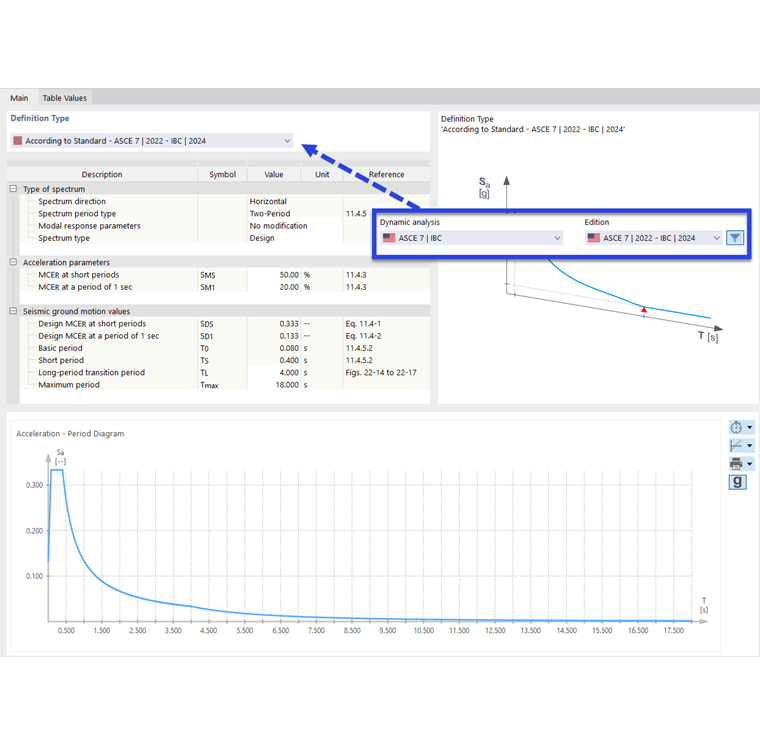Collapse Seismic ground motion values group

(13, 311)
